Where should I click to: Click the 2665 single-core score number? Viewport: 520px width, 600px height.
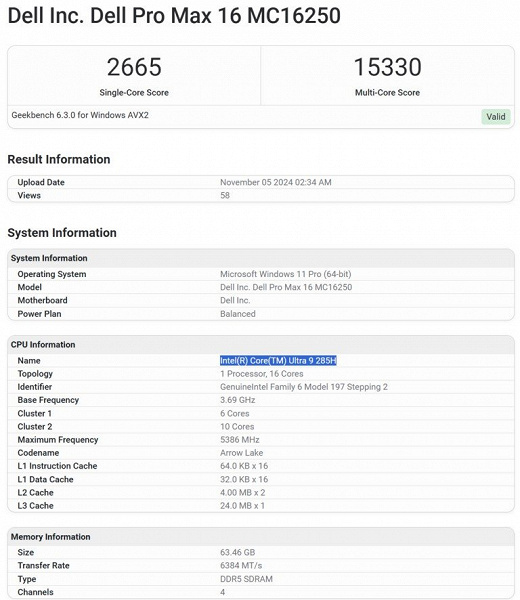pyautogui.click(x=134, y=67)
